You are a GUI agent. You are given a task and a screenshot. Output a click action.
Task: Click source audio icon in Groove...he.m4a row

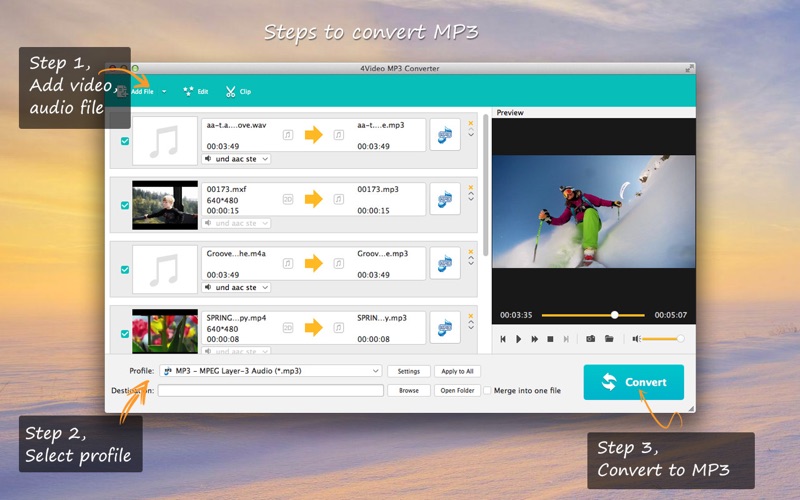click(x=288, y=264)
